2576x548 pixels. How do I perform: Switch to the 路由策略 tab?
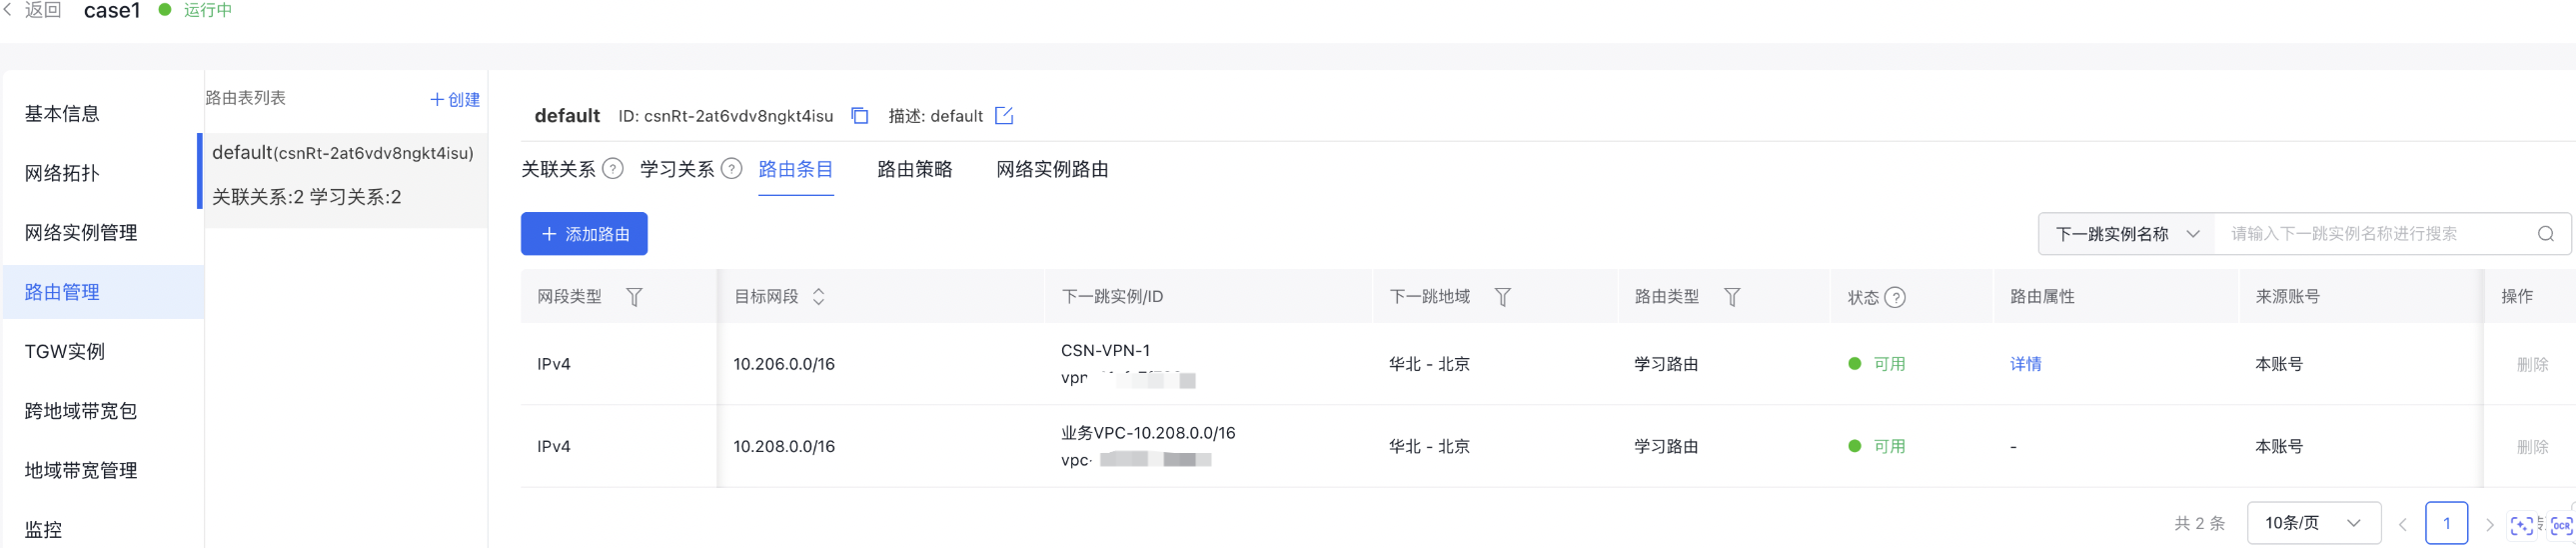(914, 169)
